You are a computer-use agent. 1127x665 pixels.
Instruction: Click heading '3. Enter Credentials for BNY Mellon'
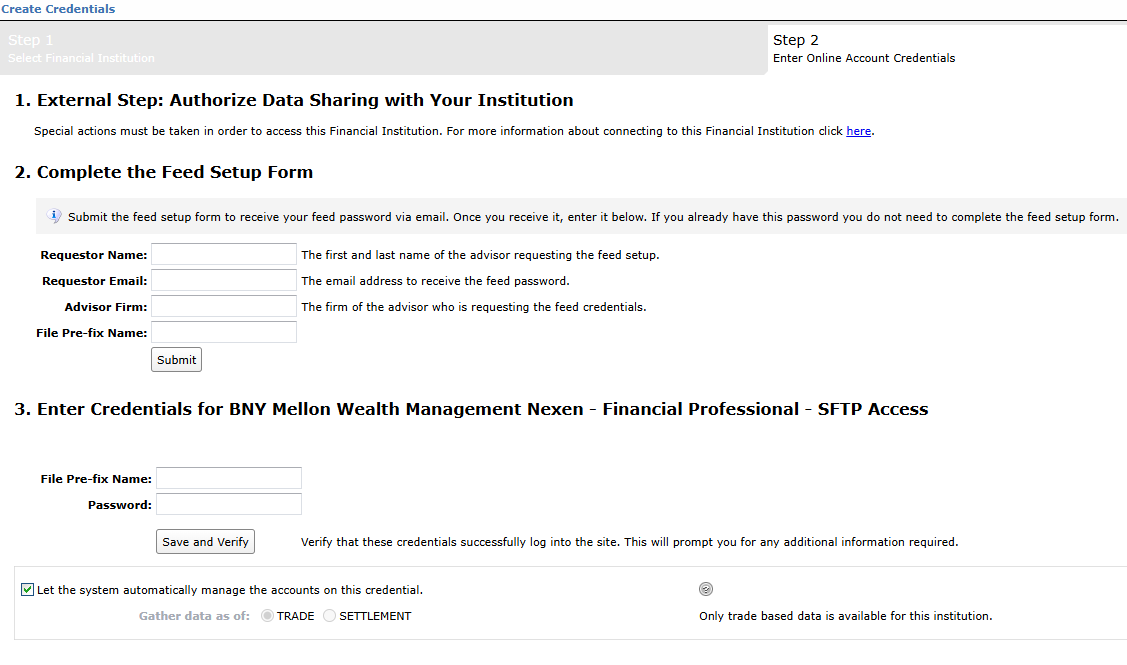click(x=472, y=409)
